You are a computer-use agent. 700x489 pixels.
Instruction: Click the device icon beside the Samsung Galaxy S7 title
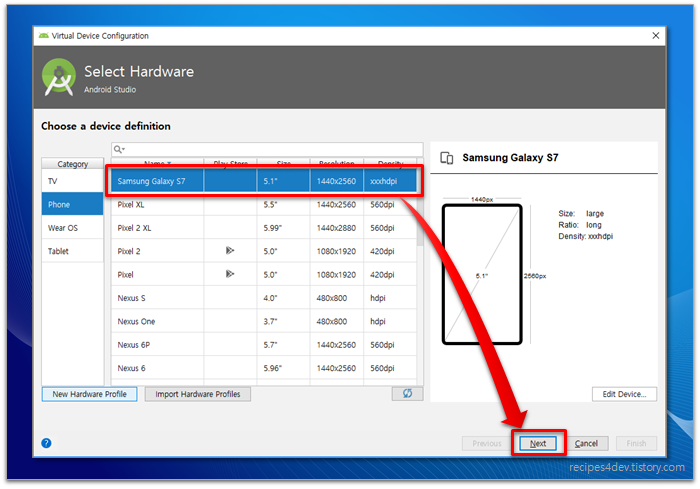(446, 158)
